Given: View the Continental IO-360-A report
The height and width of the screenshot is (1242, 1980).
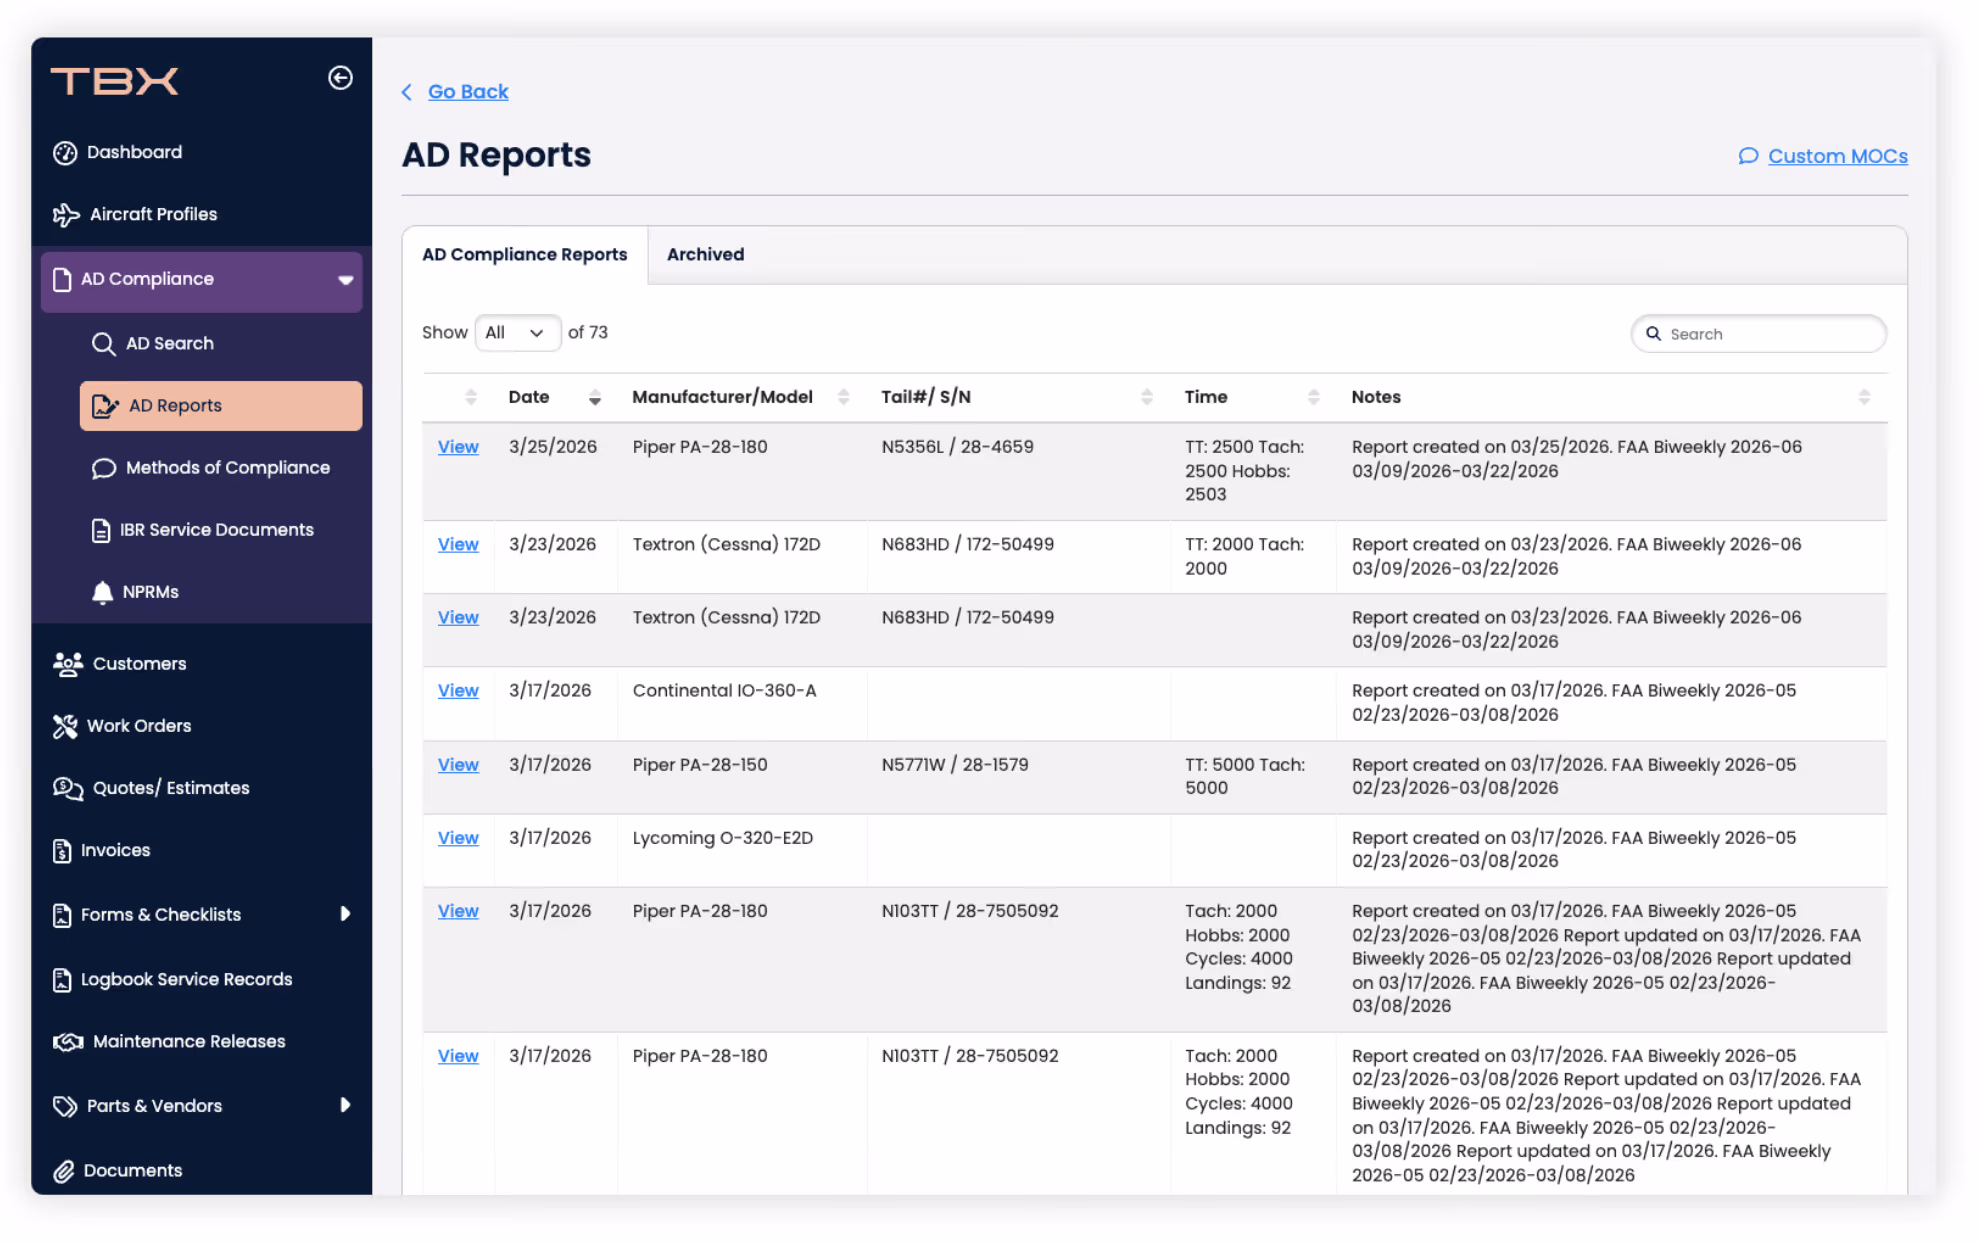Looking at the screenshot, I should [x=458, y=692].
